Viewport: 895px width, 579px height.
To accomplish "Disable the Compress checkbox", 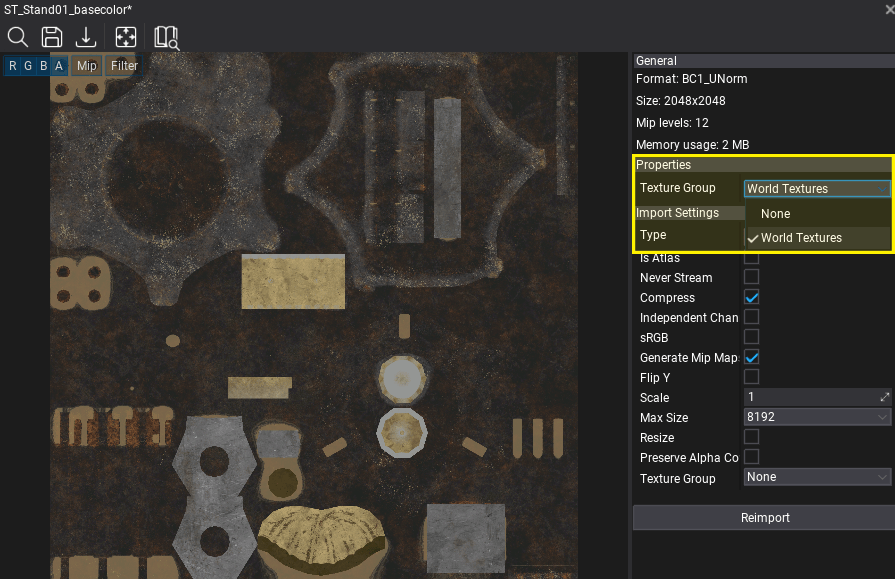I will coord(750,296).
